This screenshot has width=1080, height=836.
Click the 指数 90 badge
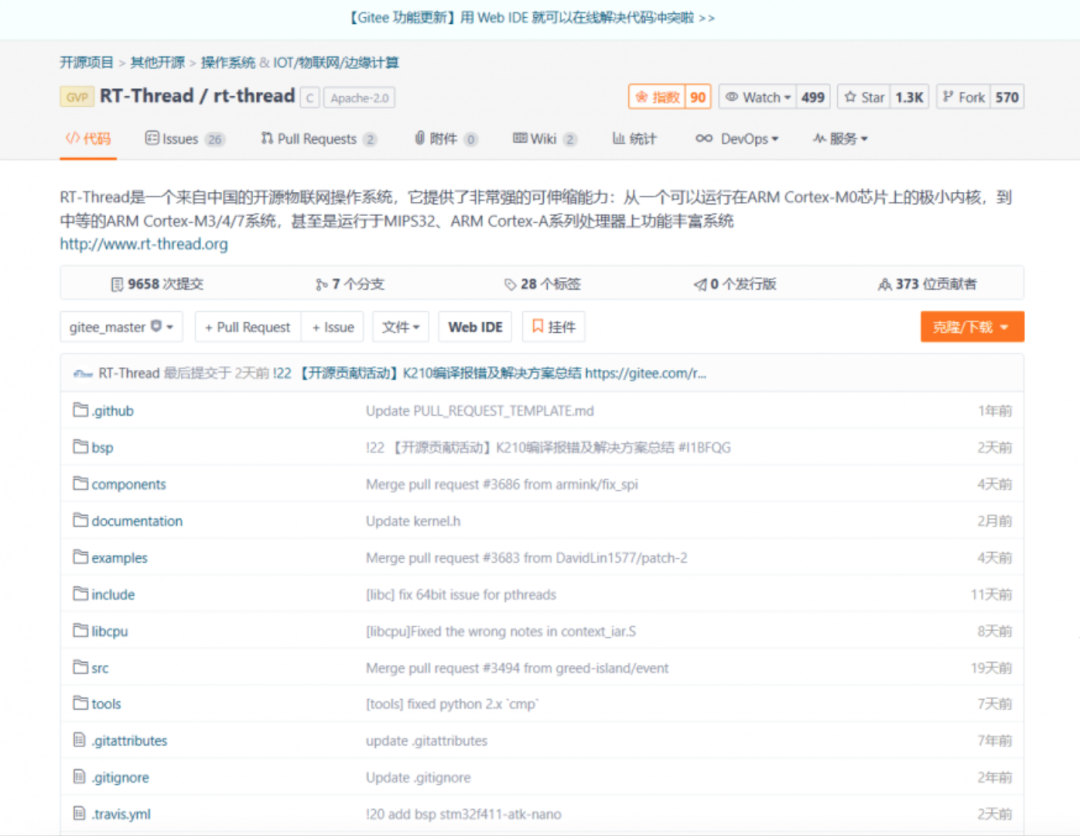coord(669,98)
